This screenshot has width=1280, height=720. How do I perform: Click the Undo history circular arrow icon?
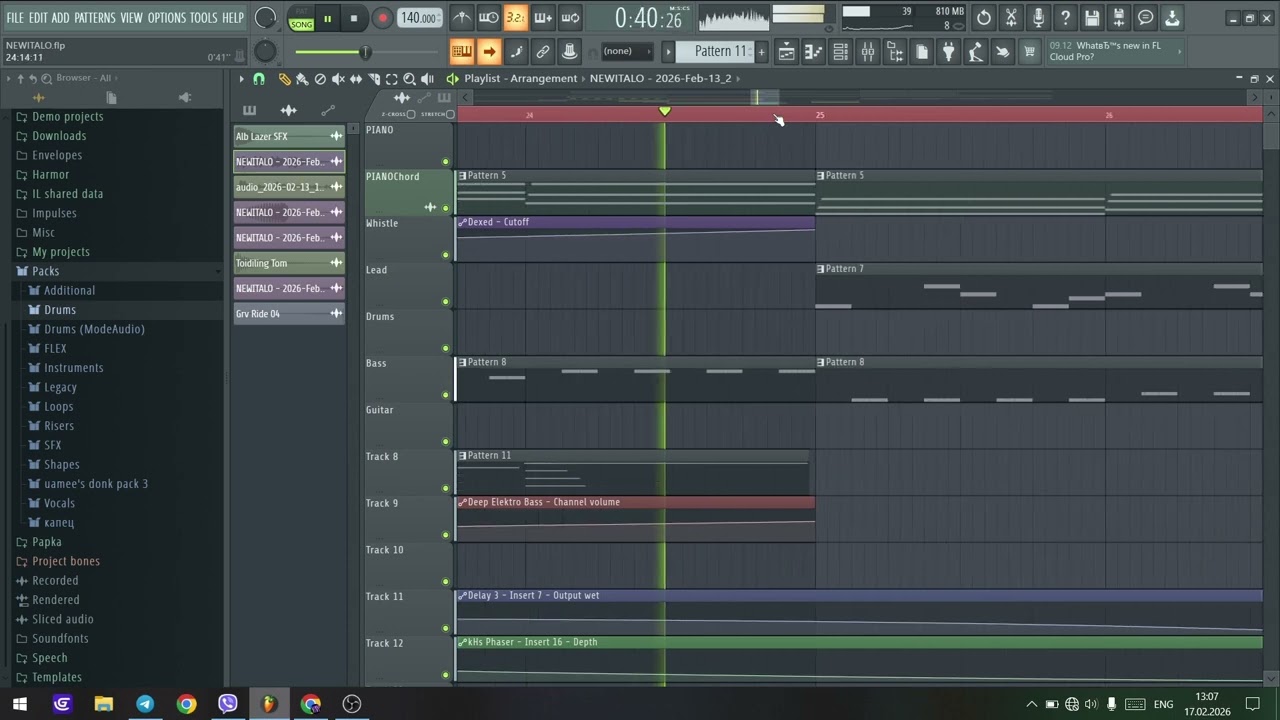984,17
